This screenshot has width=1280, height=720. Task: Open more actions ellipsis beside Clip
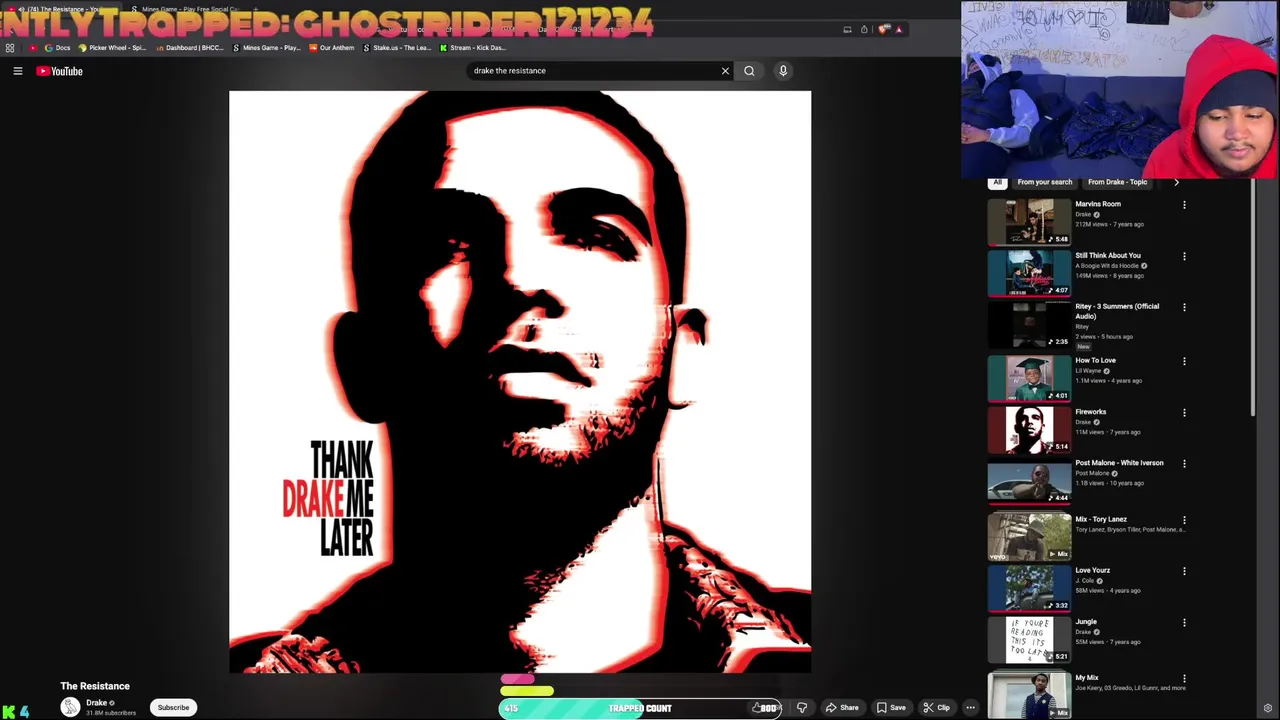[x=970, y=708]
